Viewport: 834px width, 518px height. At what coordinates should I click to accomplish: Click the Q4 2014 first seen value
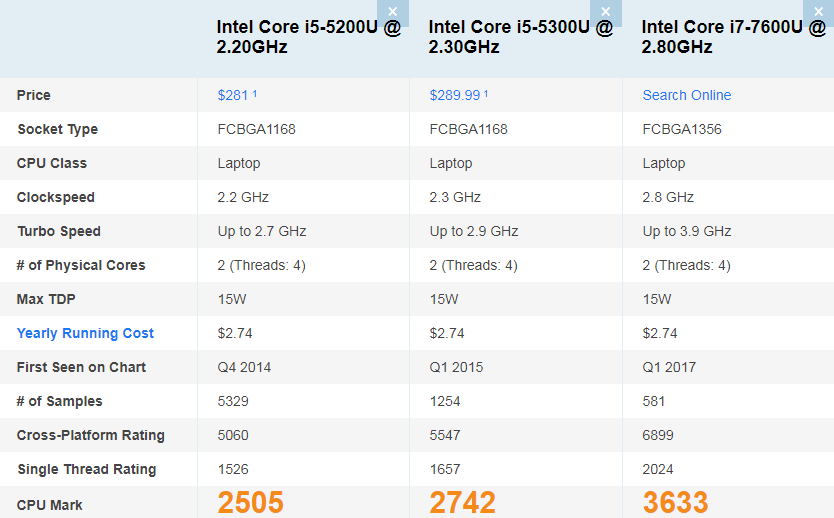pos(244,367)
